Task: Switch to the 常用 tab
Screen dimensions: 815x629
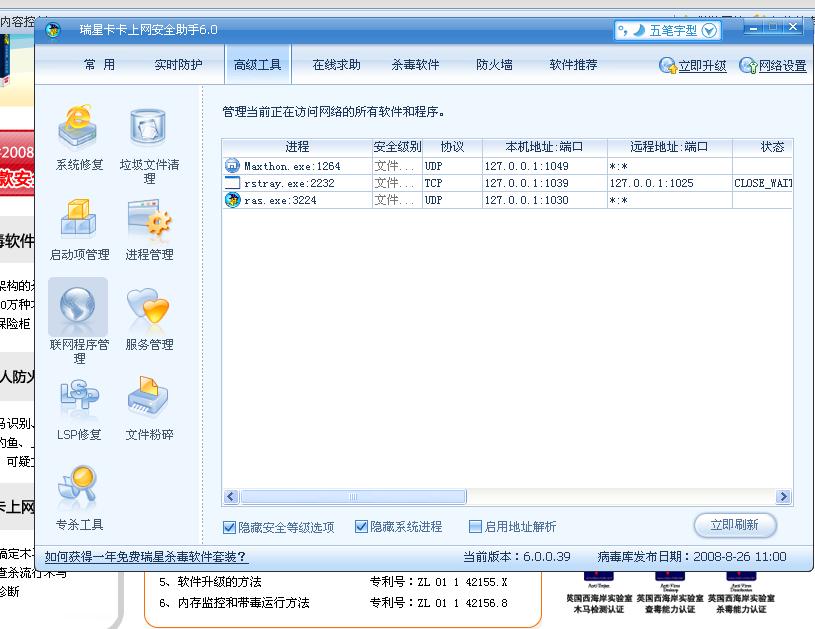Action: (x=99, y=64)
